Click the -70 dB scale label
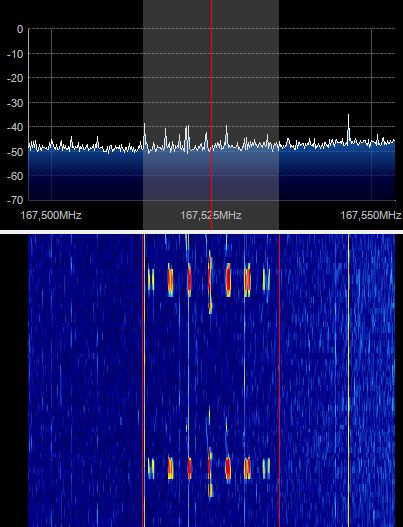 coord(15,200)
